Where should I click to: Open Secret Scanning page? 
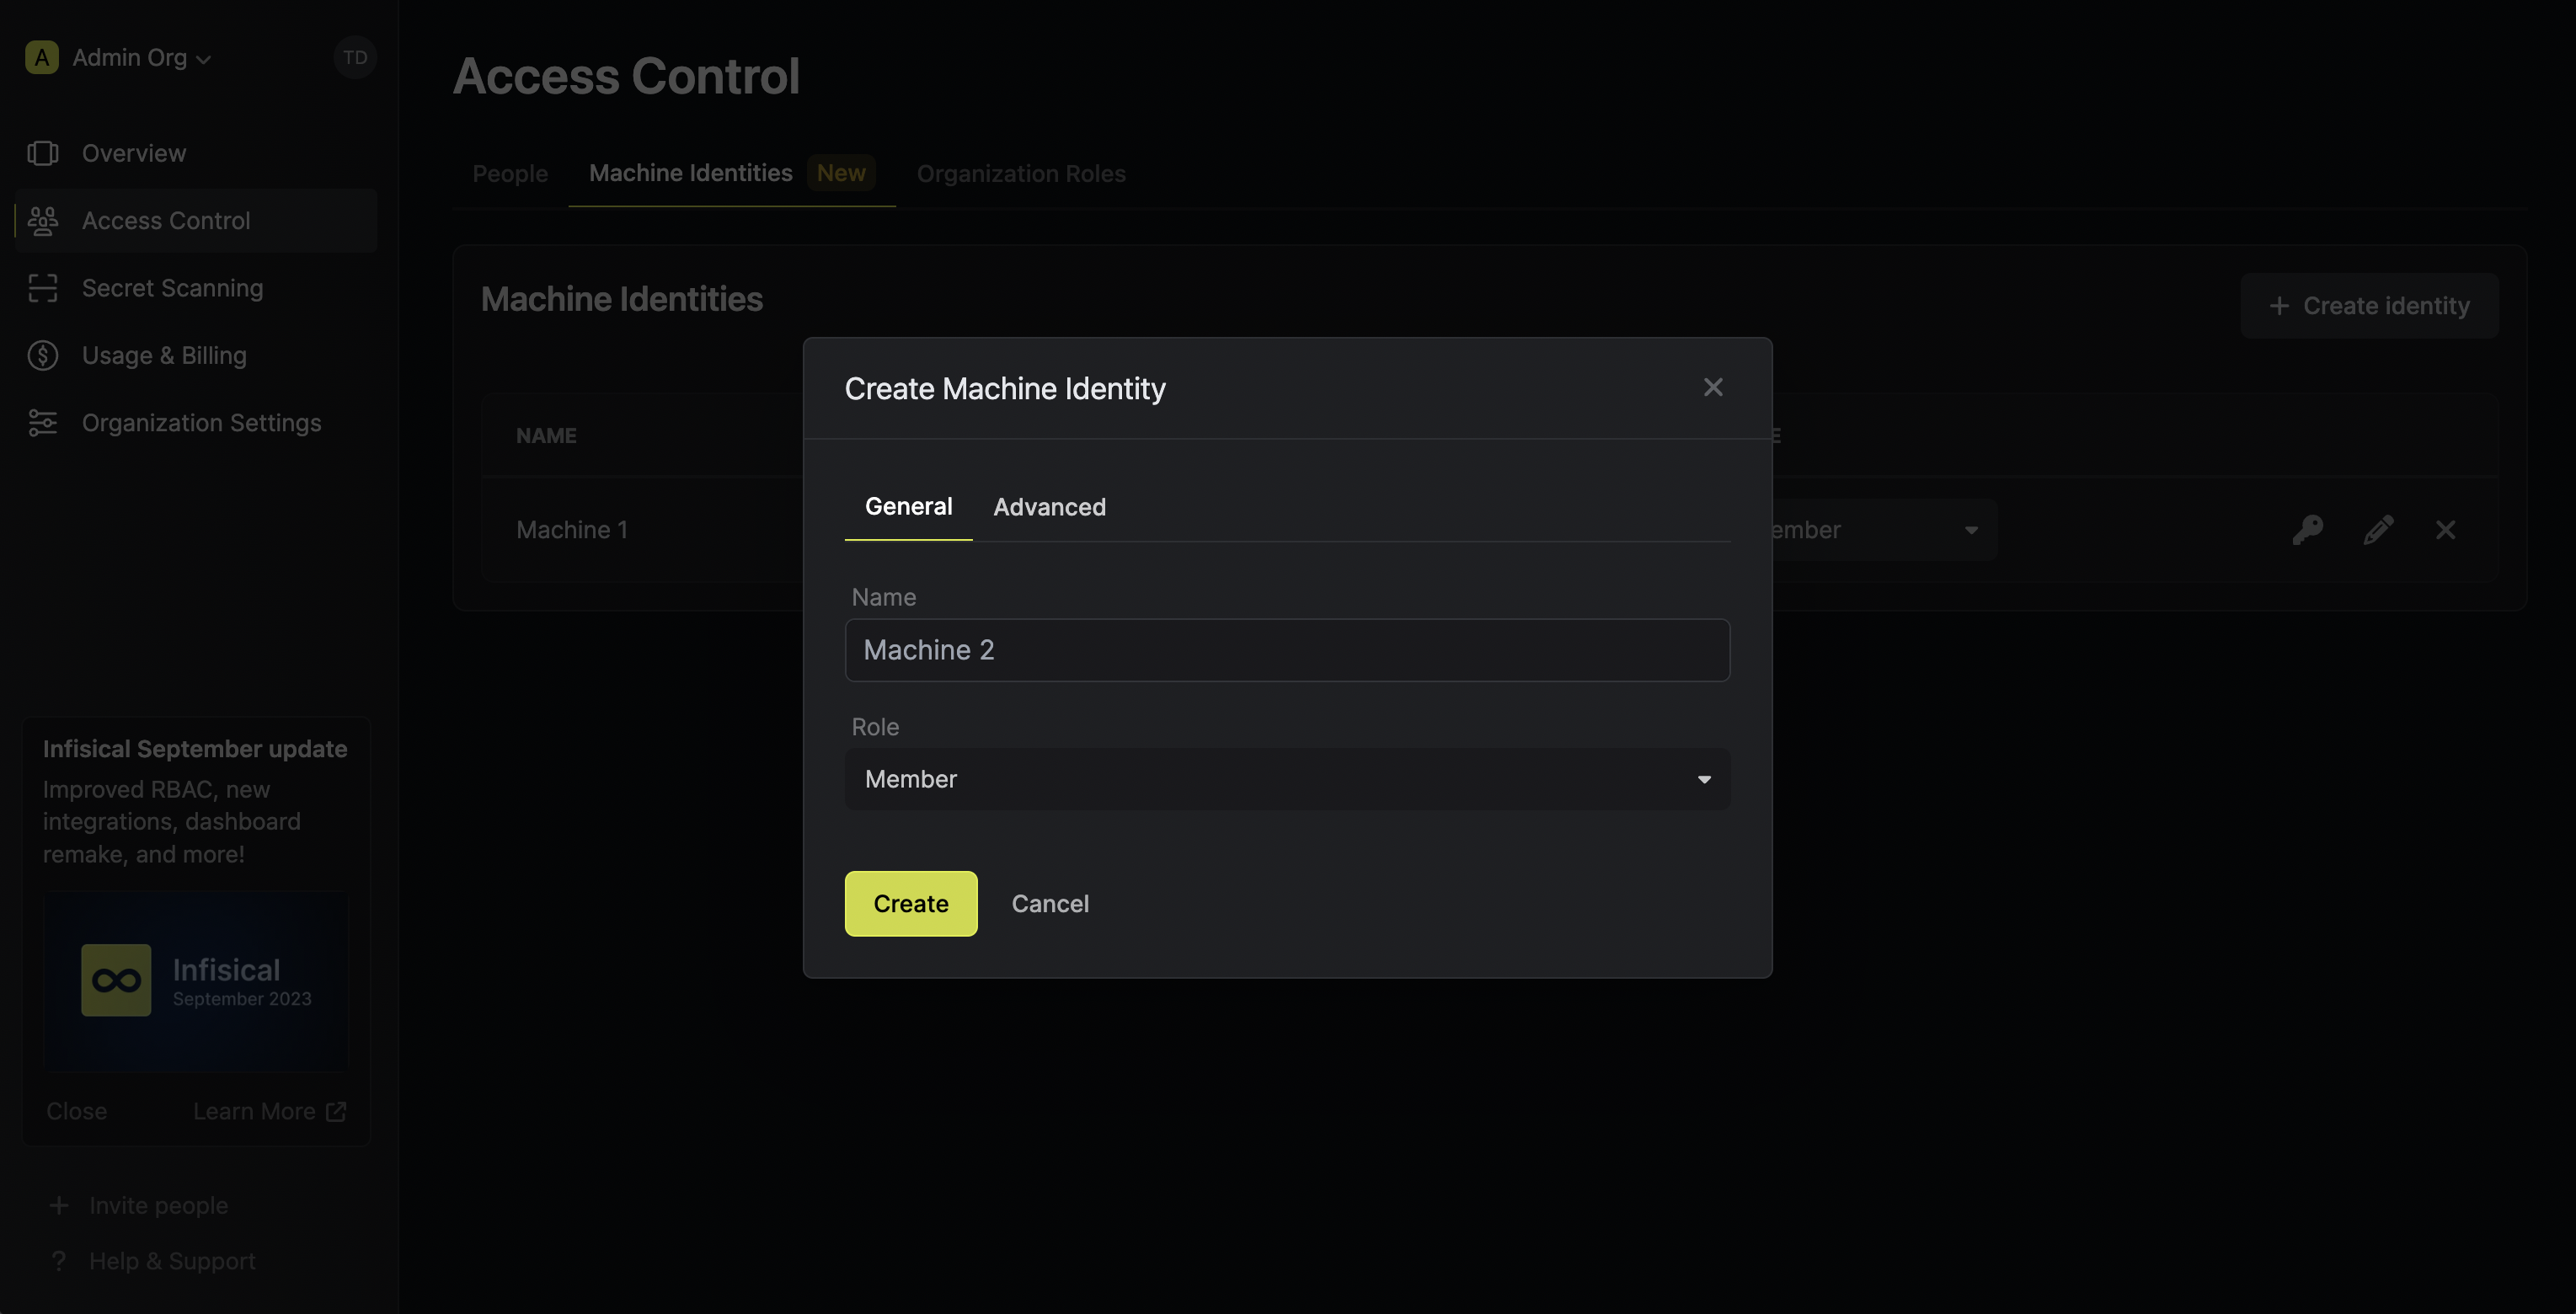tap(196, 288)
